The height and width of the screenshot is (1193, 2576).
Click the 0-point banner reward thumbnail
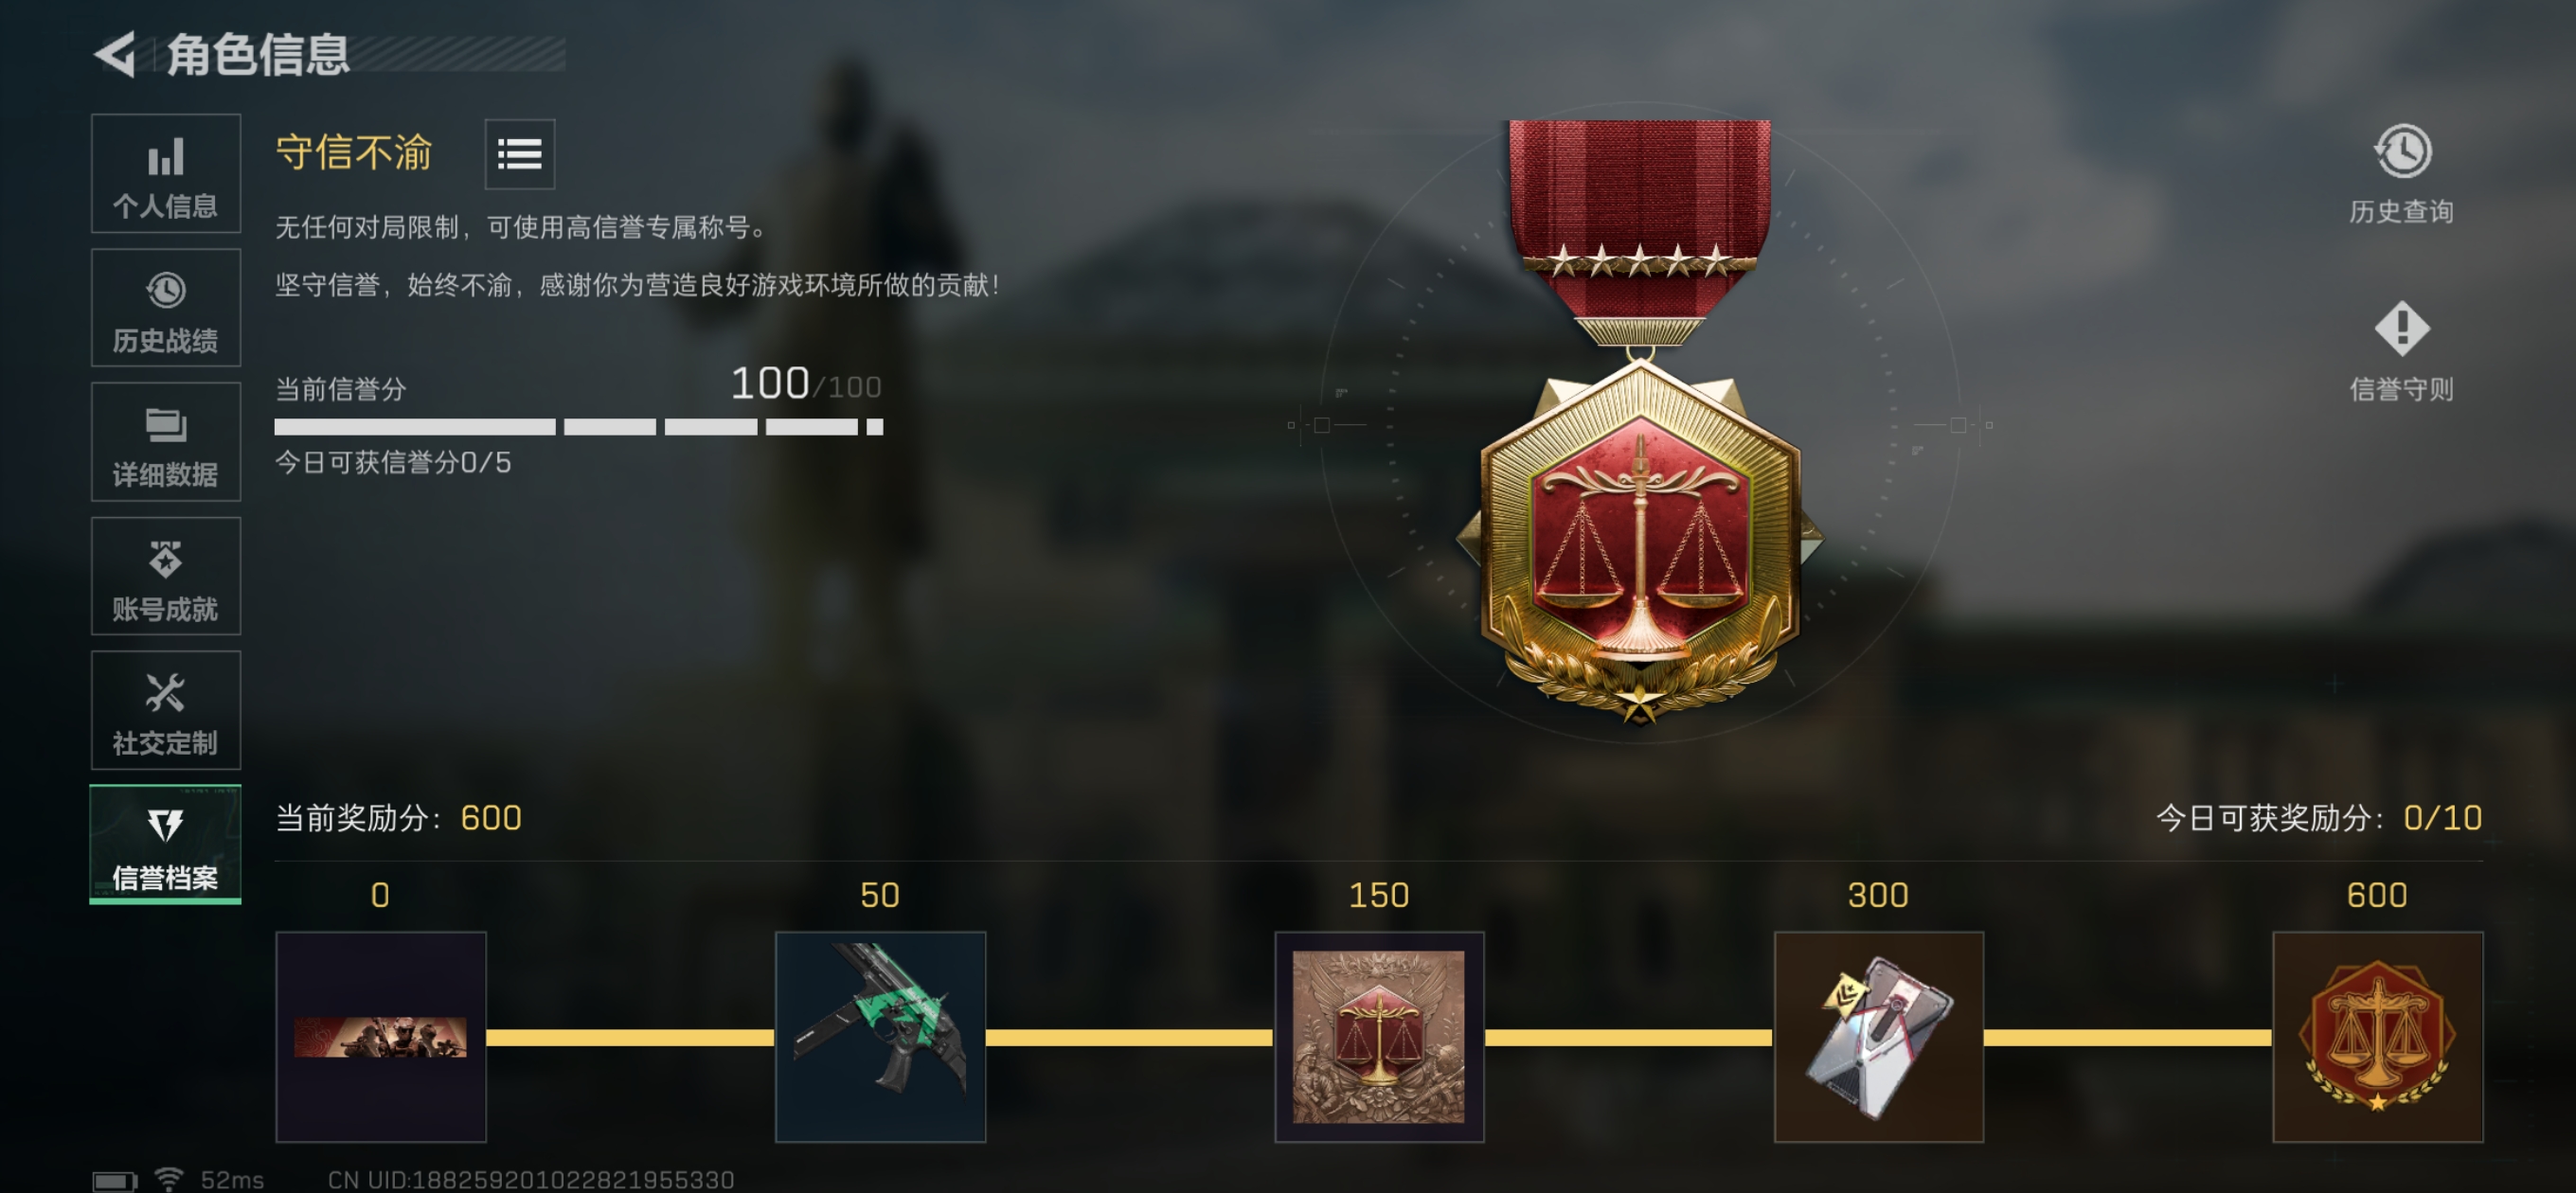[381, 1037]
